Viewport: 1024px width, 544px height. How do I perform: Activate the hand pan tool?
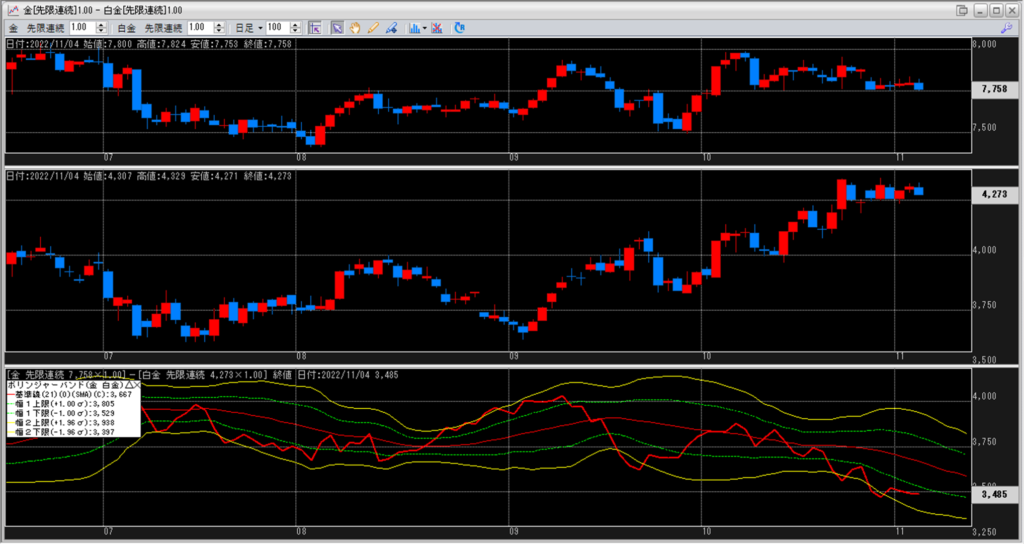click(355, 27)
